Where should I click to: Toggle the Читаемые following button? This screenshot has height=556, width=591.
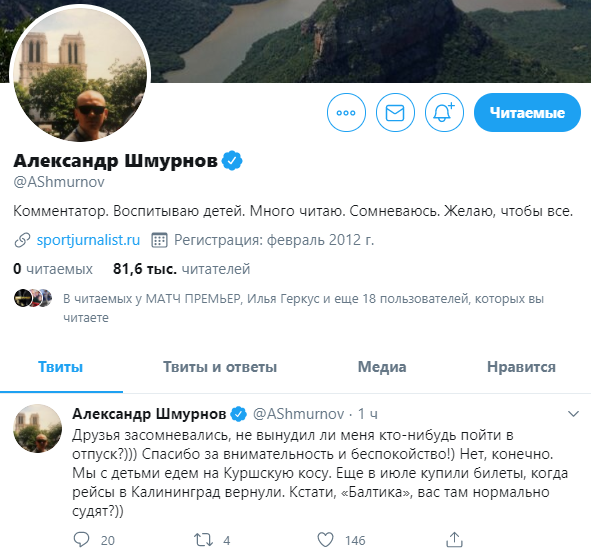527,112
